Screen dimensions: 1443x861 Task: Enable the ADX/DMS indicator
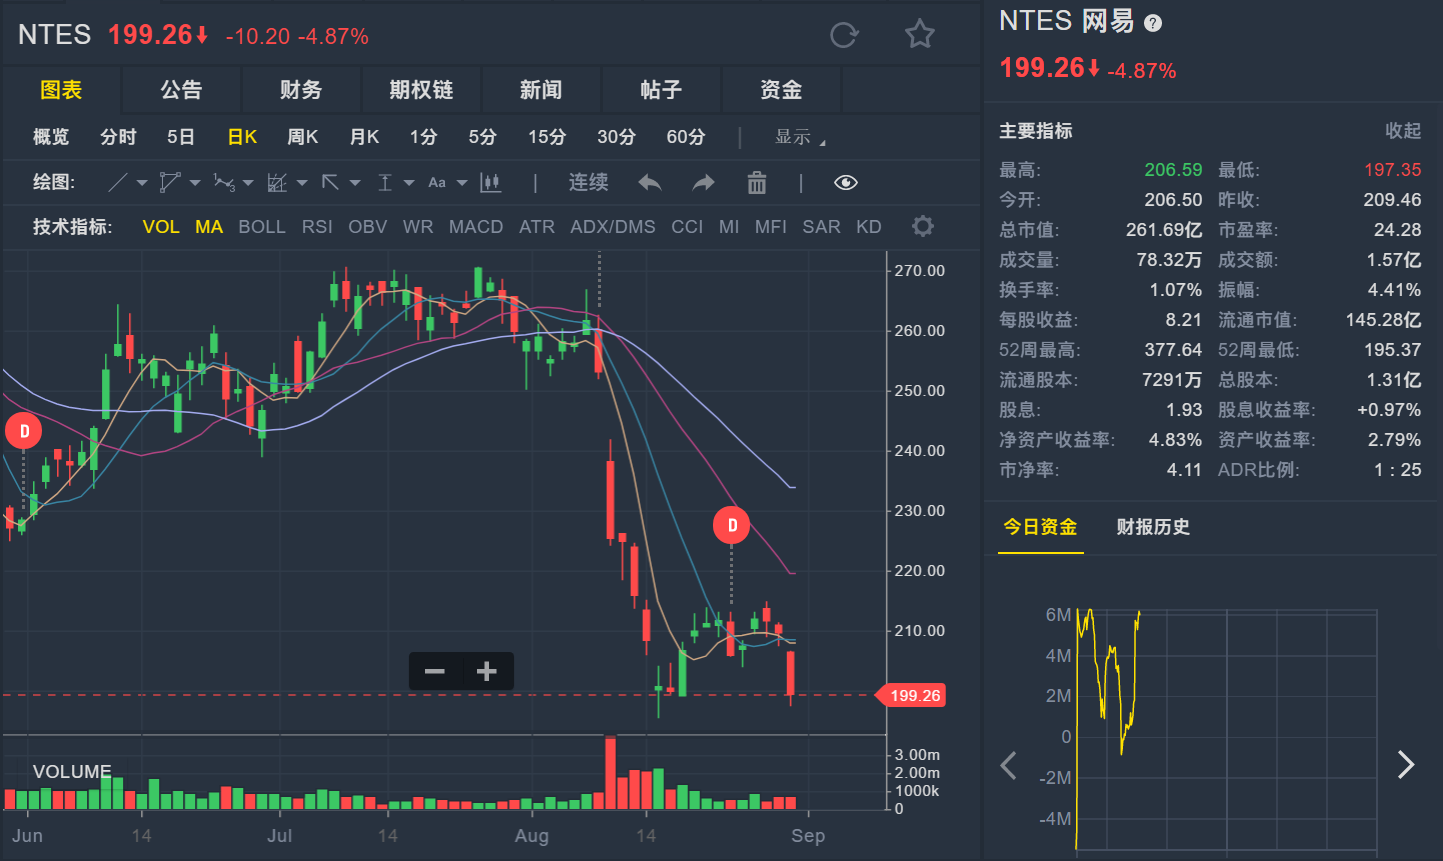coord(613,227)
